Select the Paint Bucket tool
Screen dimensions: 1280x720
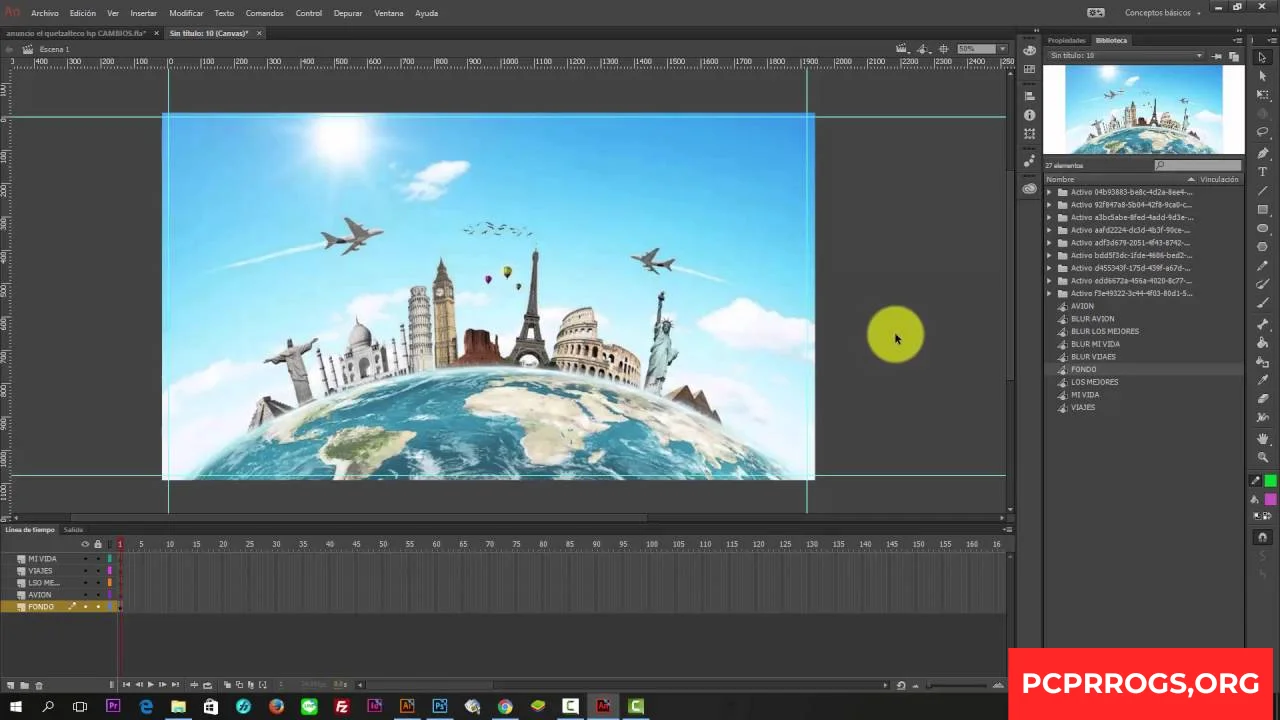[1262, 343]
